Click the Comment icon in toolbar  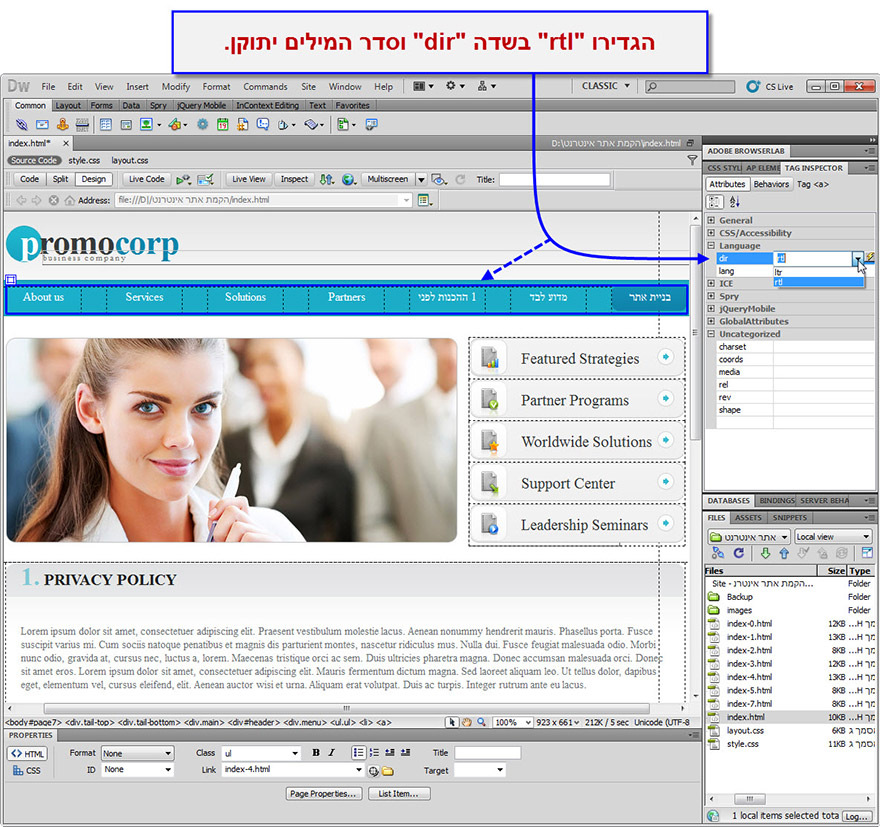tap(262, 125)
